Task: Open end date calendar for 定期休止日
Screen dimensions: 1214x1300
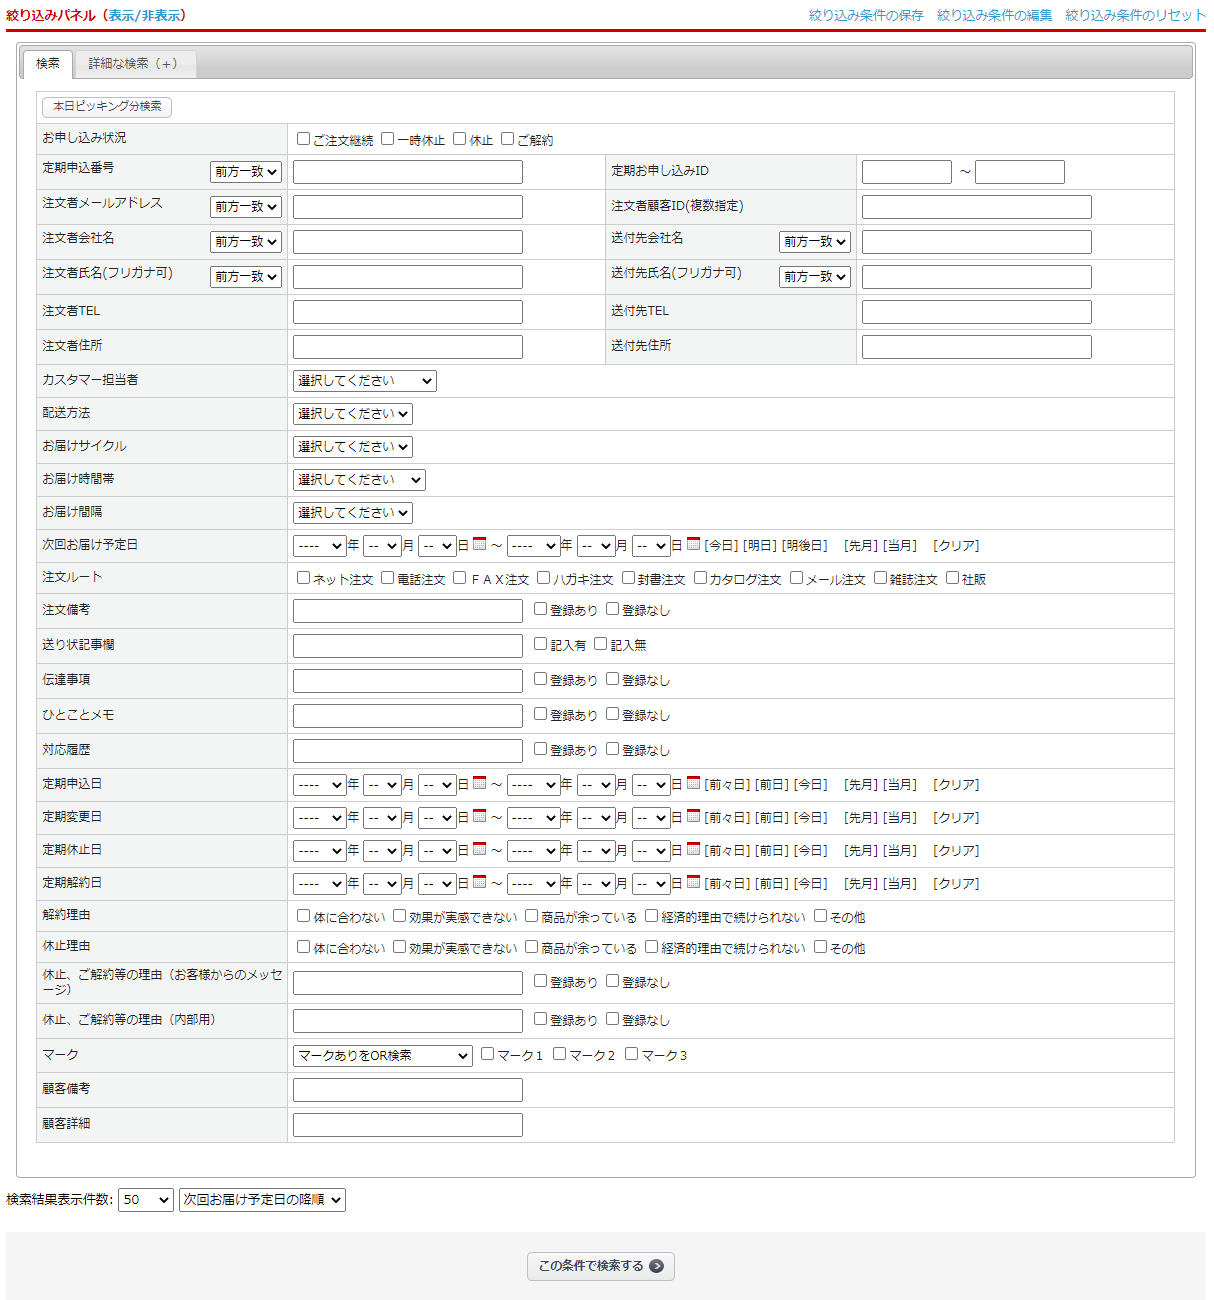Action: point(693,849)
